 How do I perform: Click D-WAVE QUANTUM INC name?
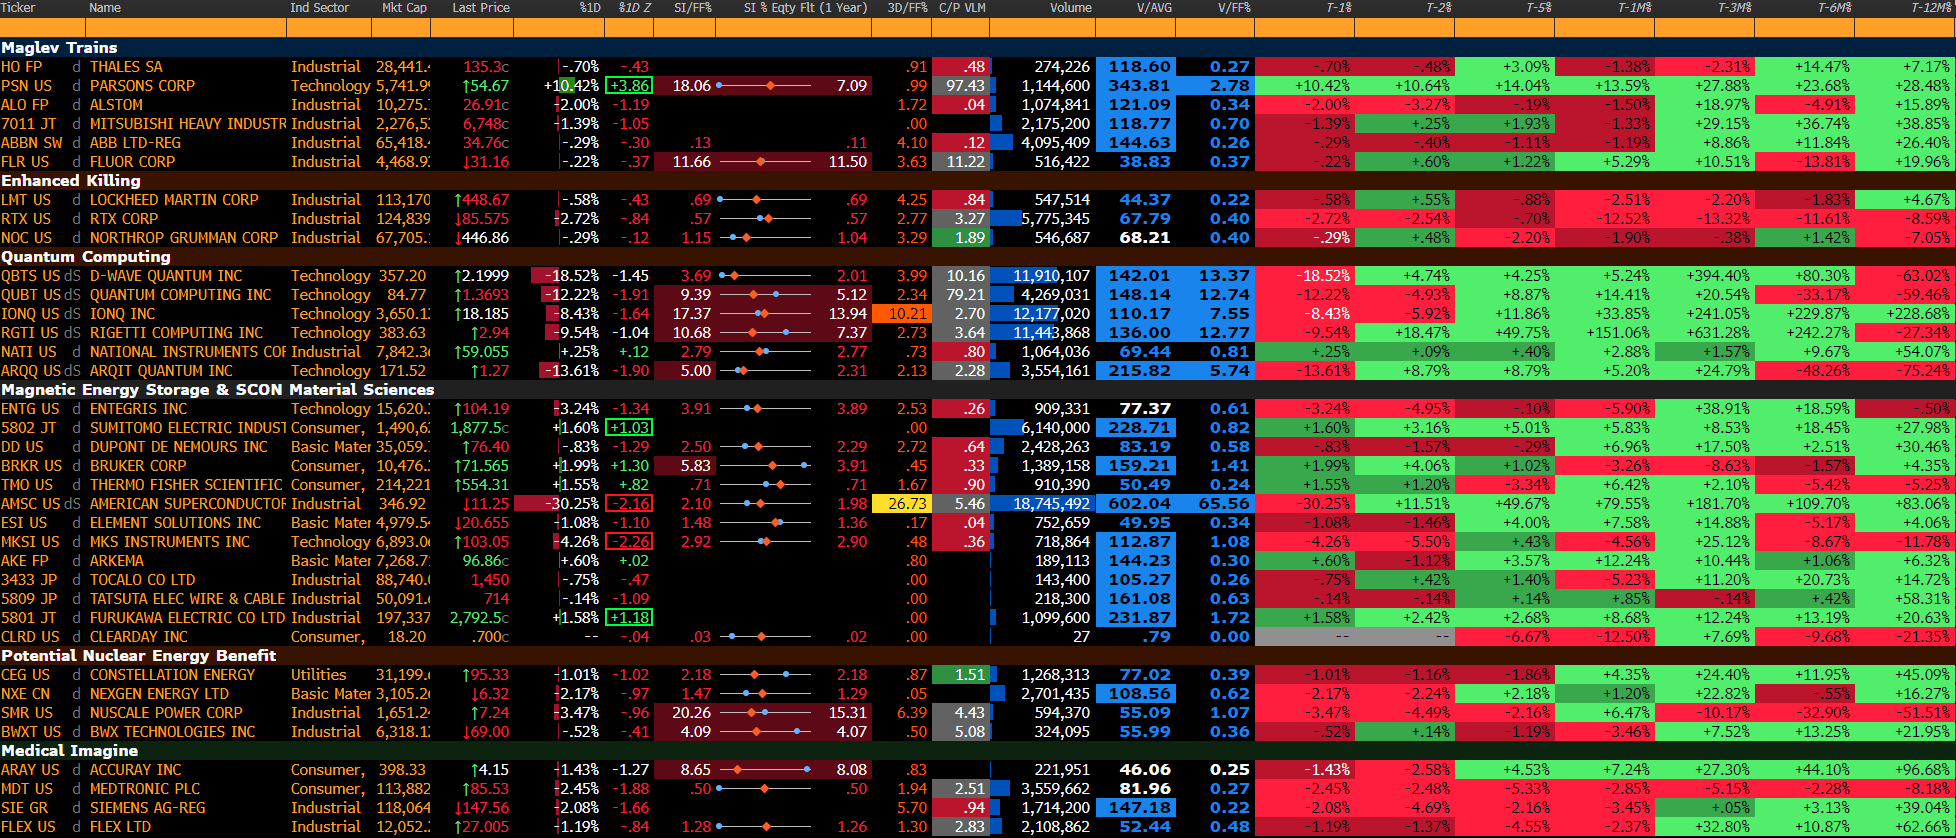(x=166, y=276)
